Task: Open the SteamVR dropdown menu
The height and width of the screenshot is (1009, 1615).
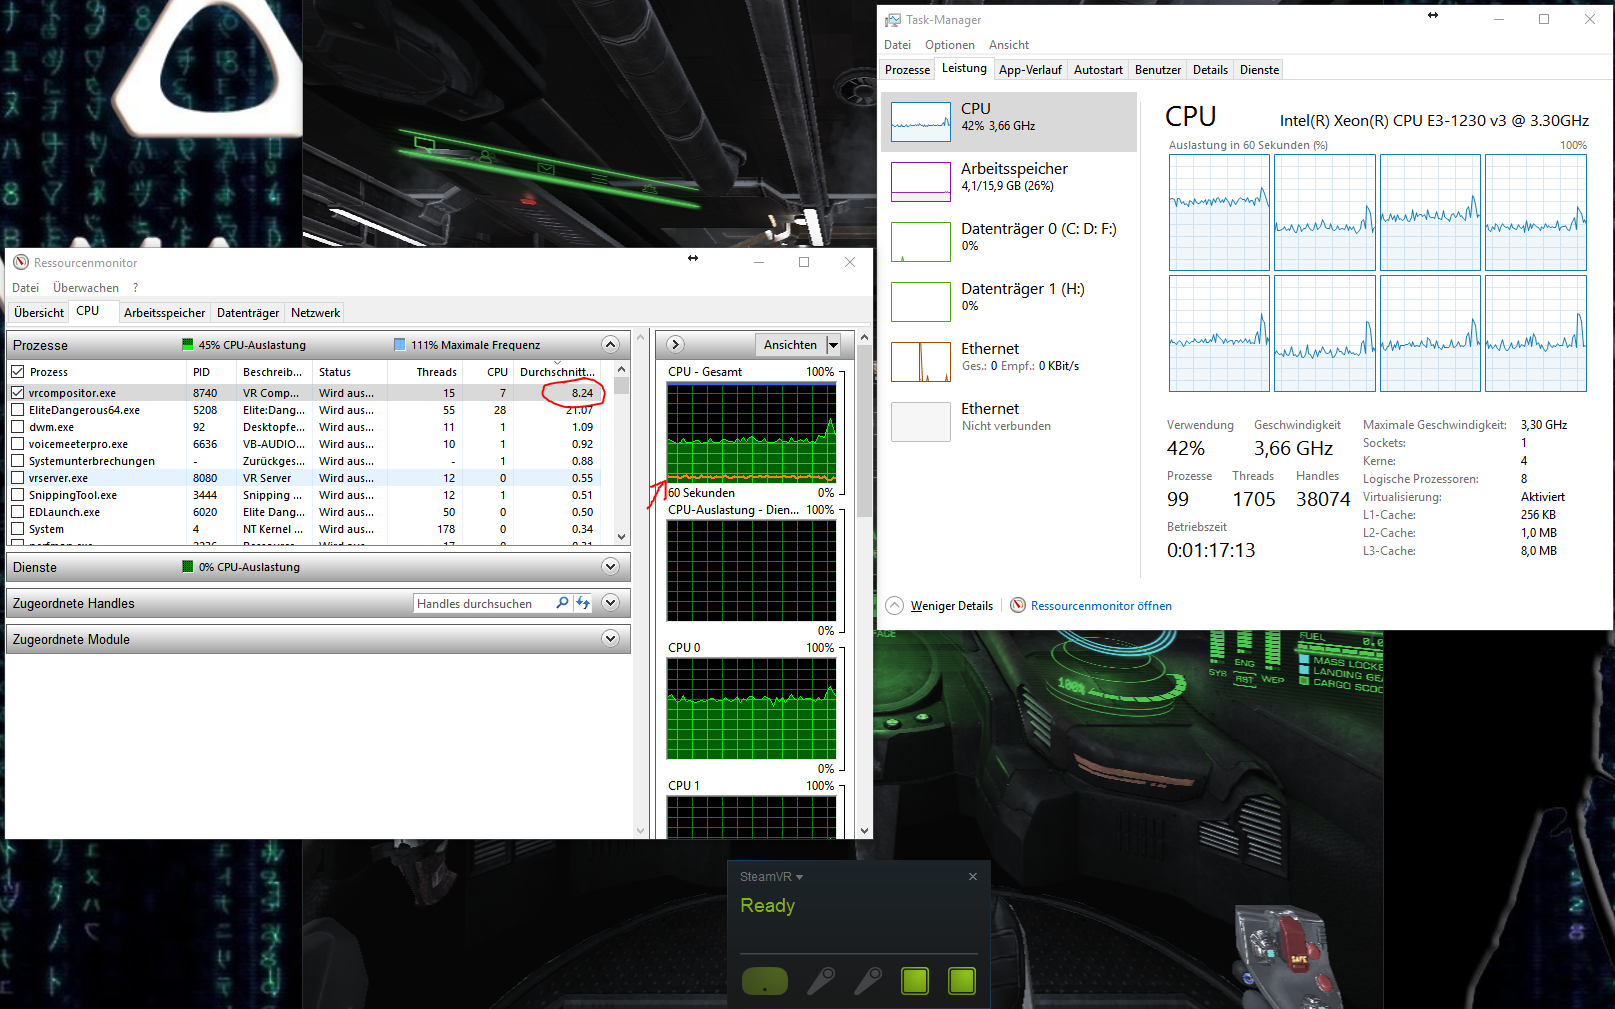Action: click(x=771, y=877)
